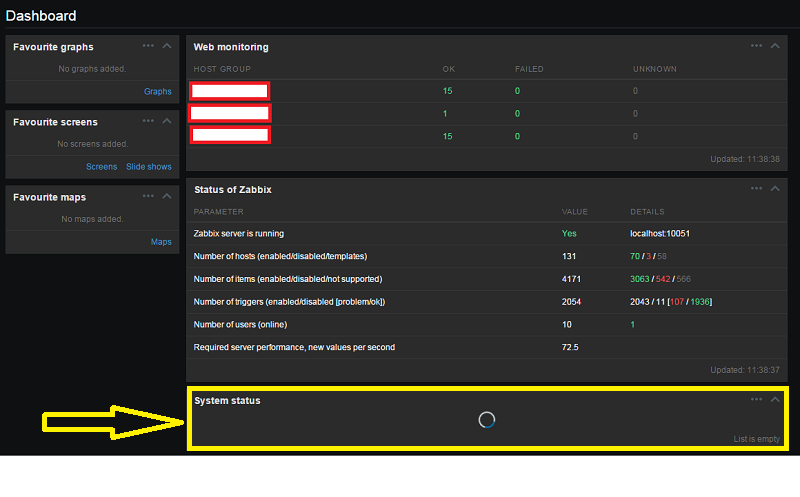This screenshot has width=800, height=497.
Task: Open the Screens link
Action: click(101, 167)
